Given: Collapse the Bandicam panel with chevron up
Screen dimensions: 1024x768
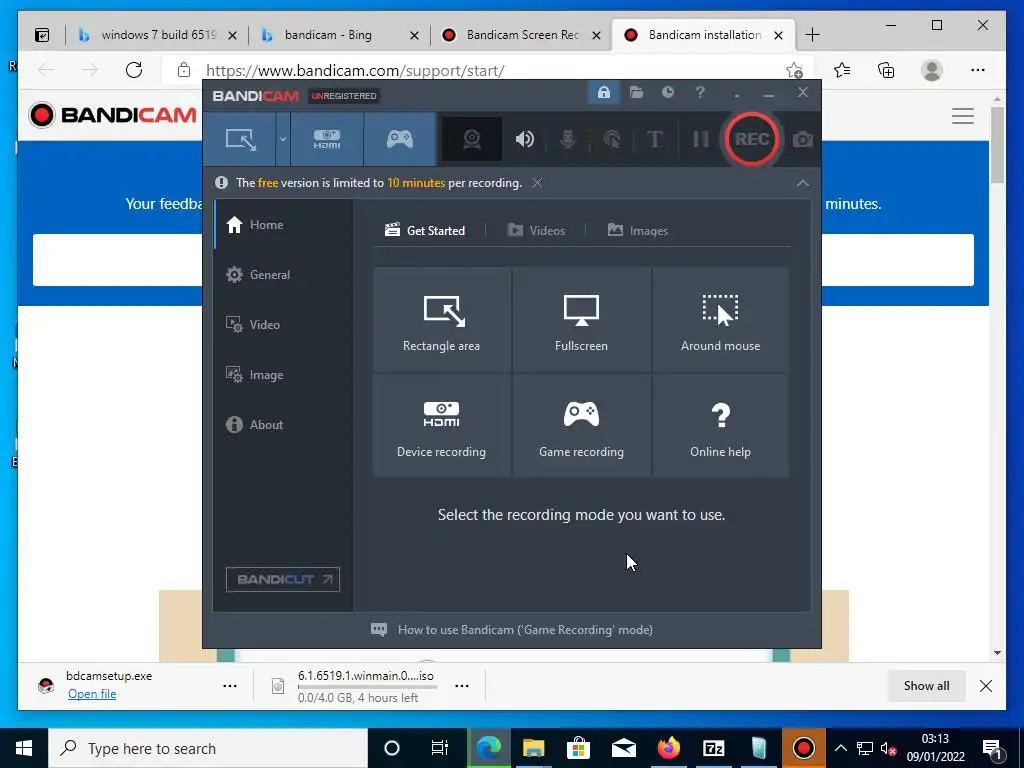Looking at the screenshot, I should pos(803,184).
